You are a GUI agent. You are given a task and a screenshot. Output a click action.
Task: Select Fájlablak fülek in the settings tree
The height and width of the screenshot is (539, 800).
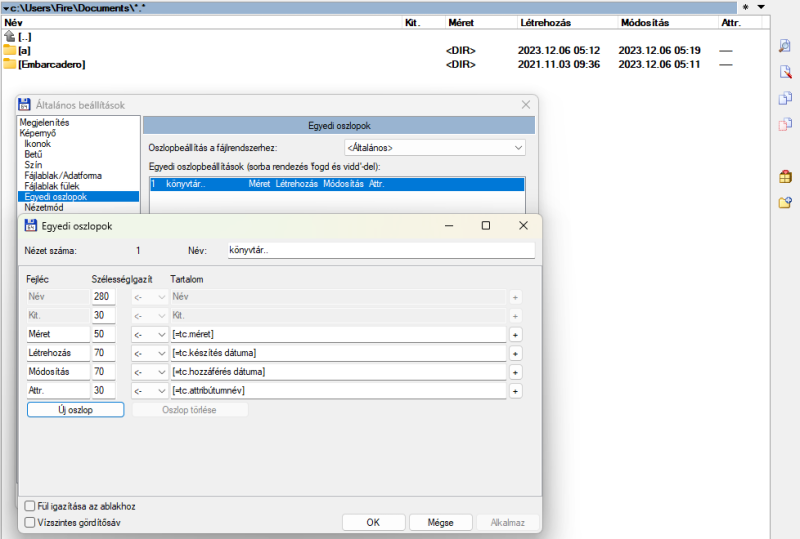(52, 186)
